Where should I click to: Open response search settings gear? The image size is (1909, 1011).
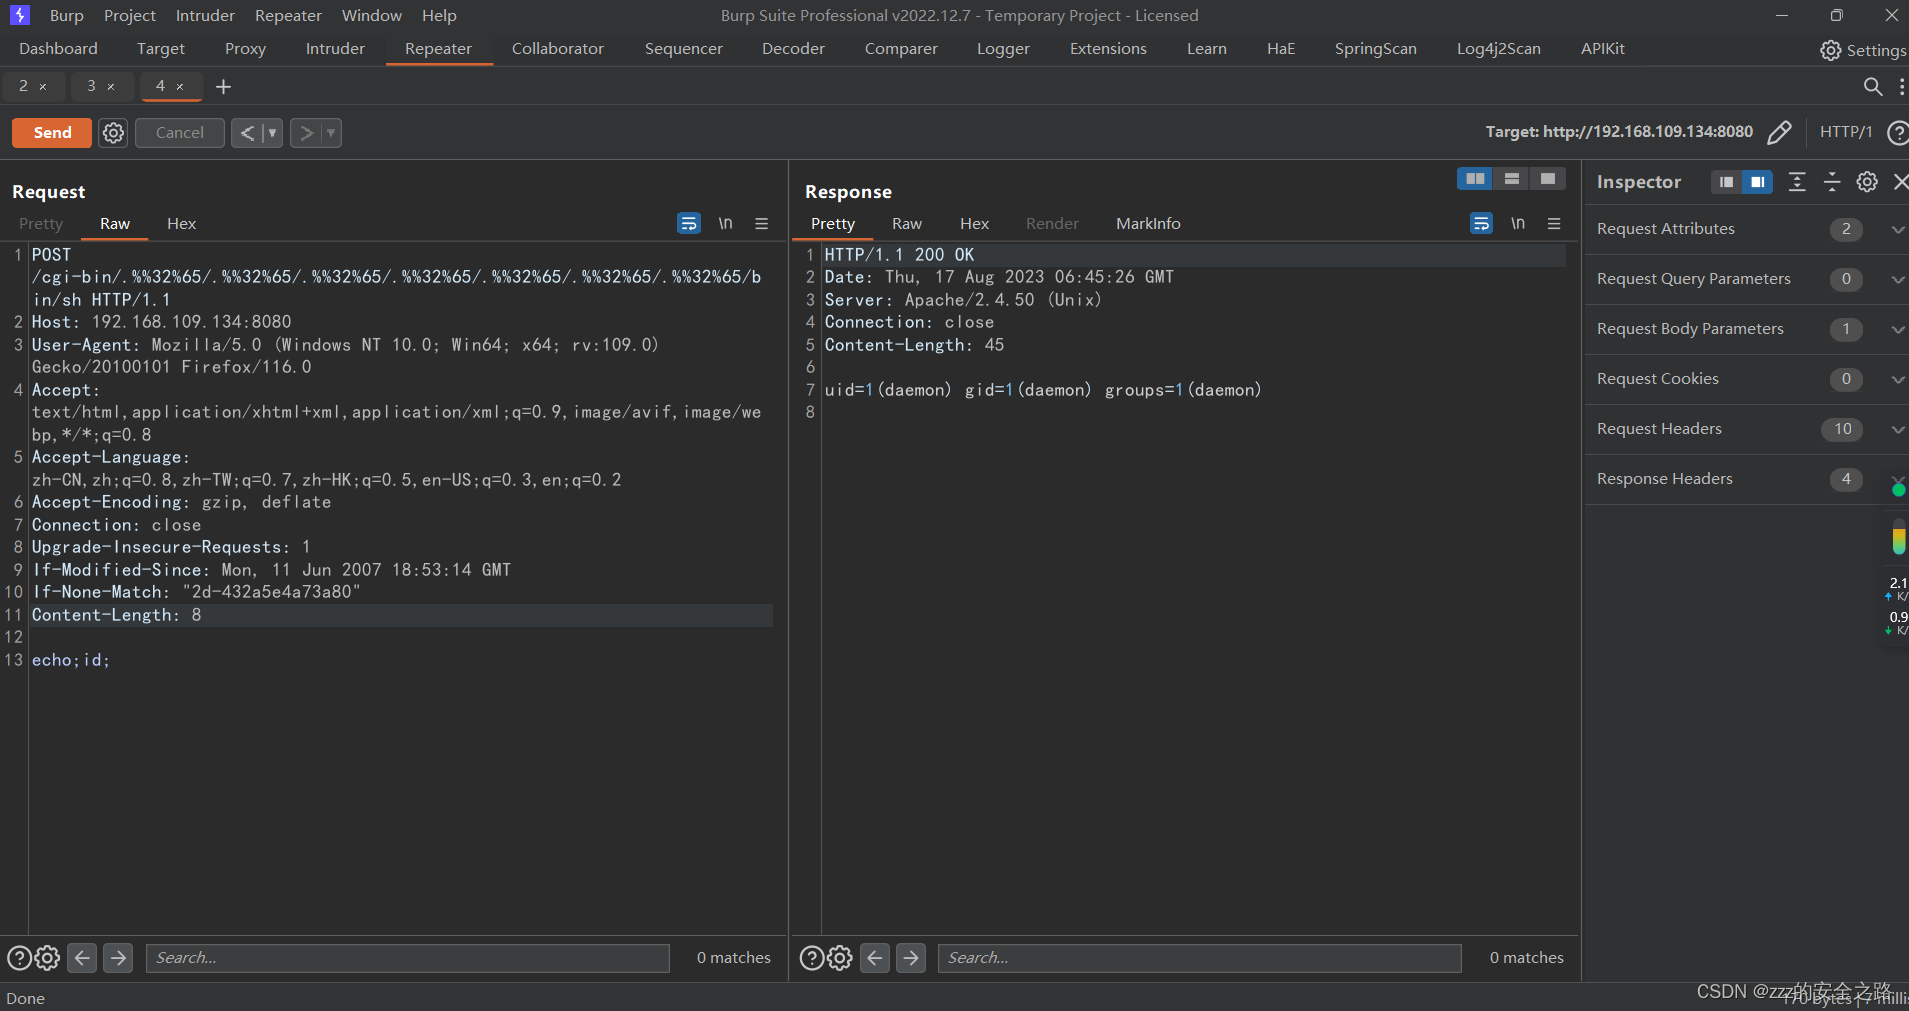click(x=840, y=958)
